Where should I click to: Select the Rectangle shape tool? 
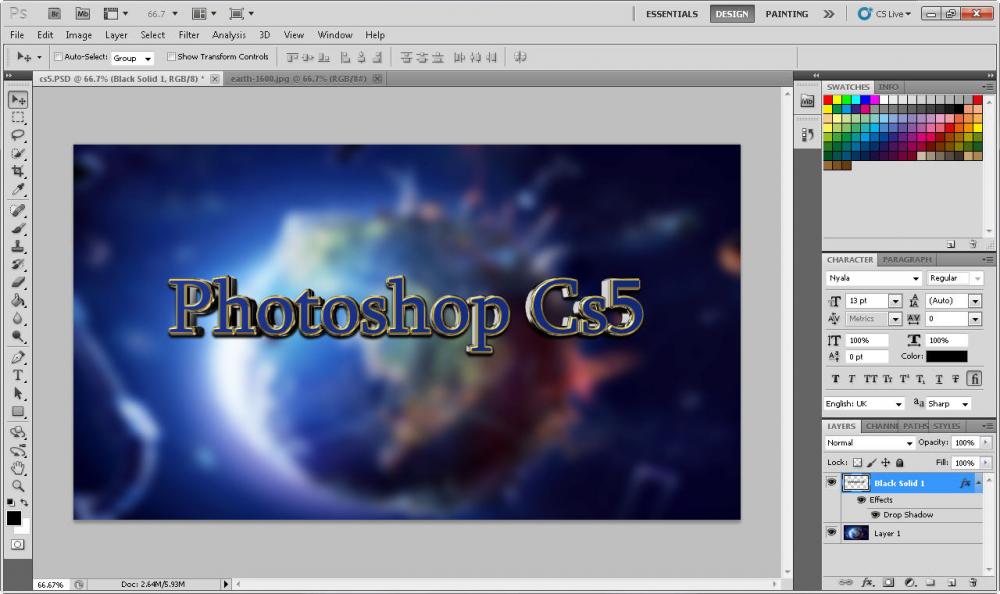click(x=18, y=412)
